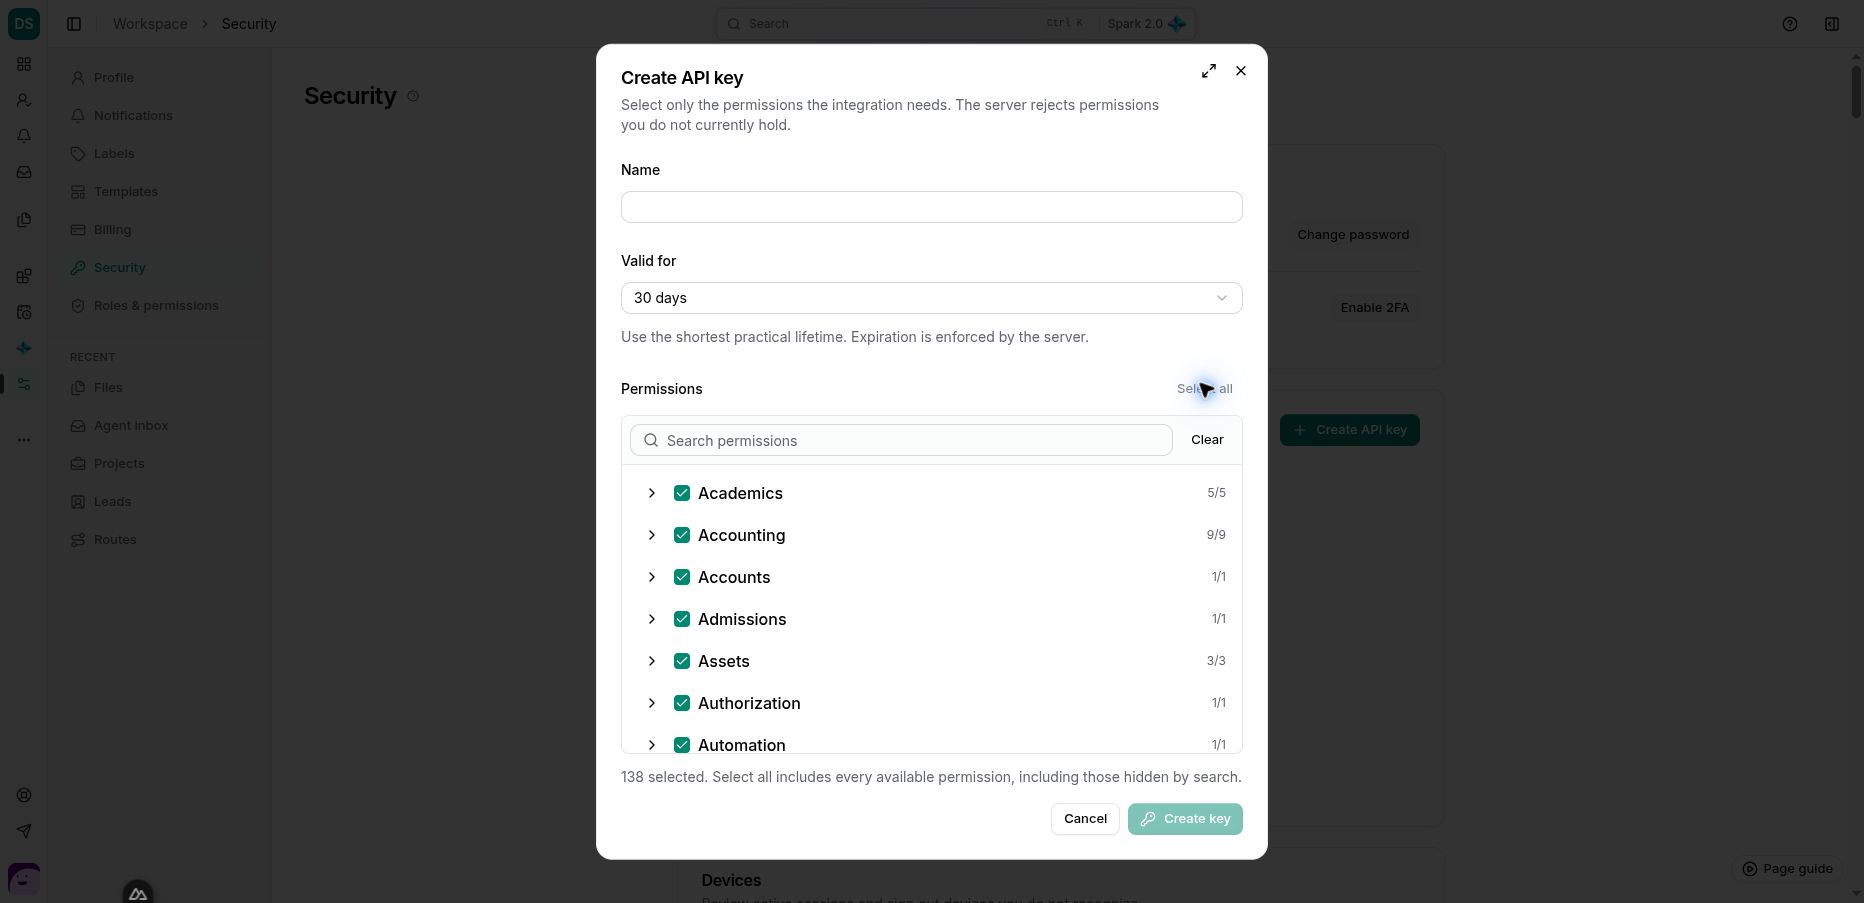Viewport: 1864px width, 903px height.
Task: Open Roles & permissions settings
Action: click(x=160, y=306)
